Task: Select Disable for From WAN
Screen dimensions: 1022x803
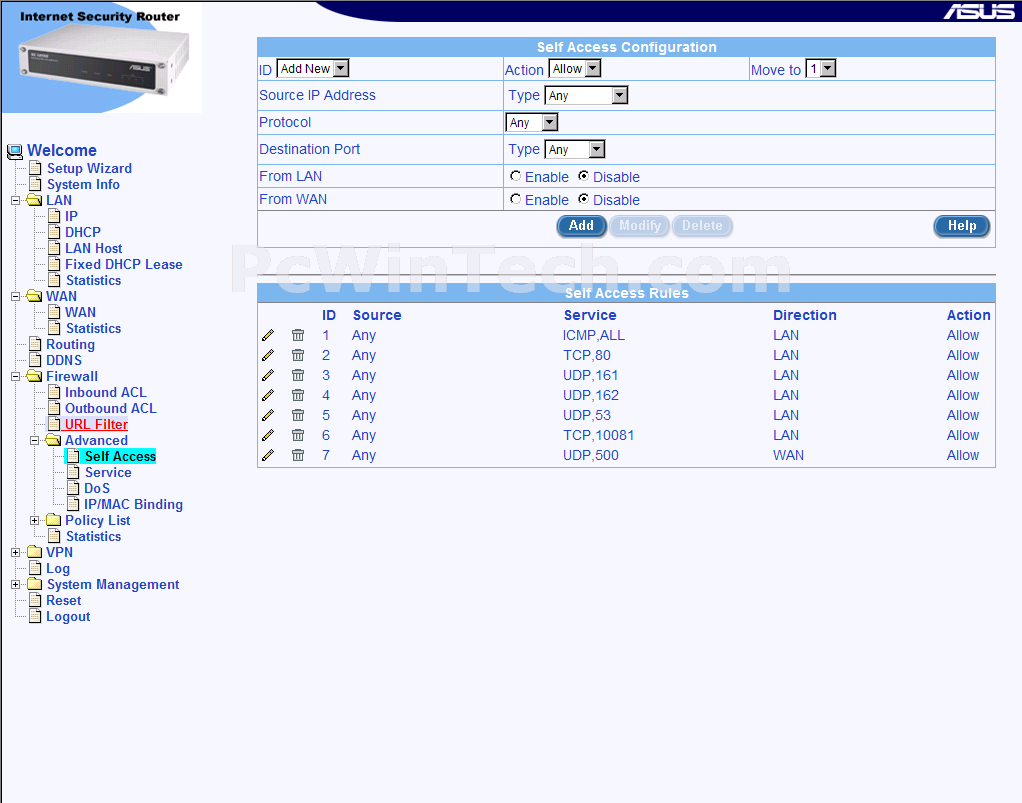Action: [583, 199]
